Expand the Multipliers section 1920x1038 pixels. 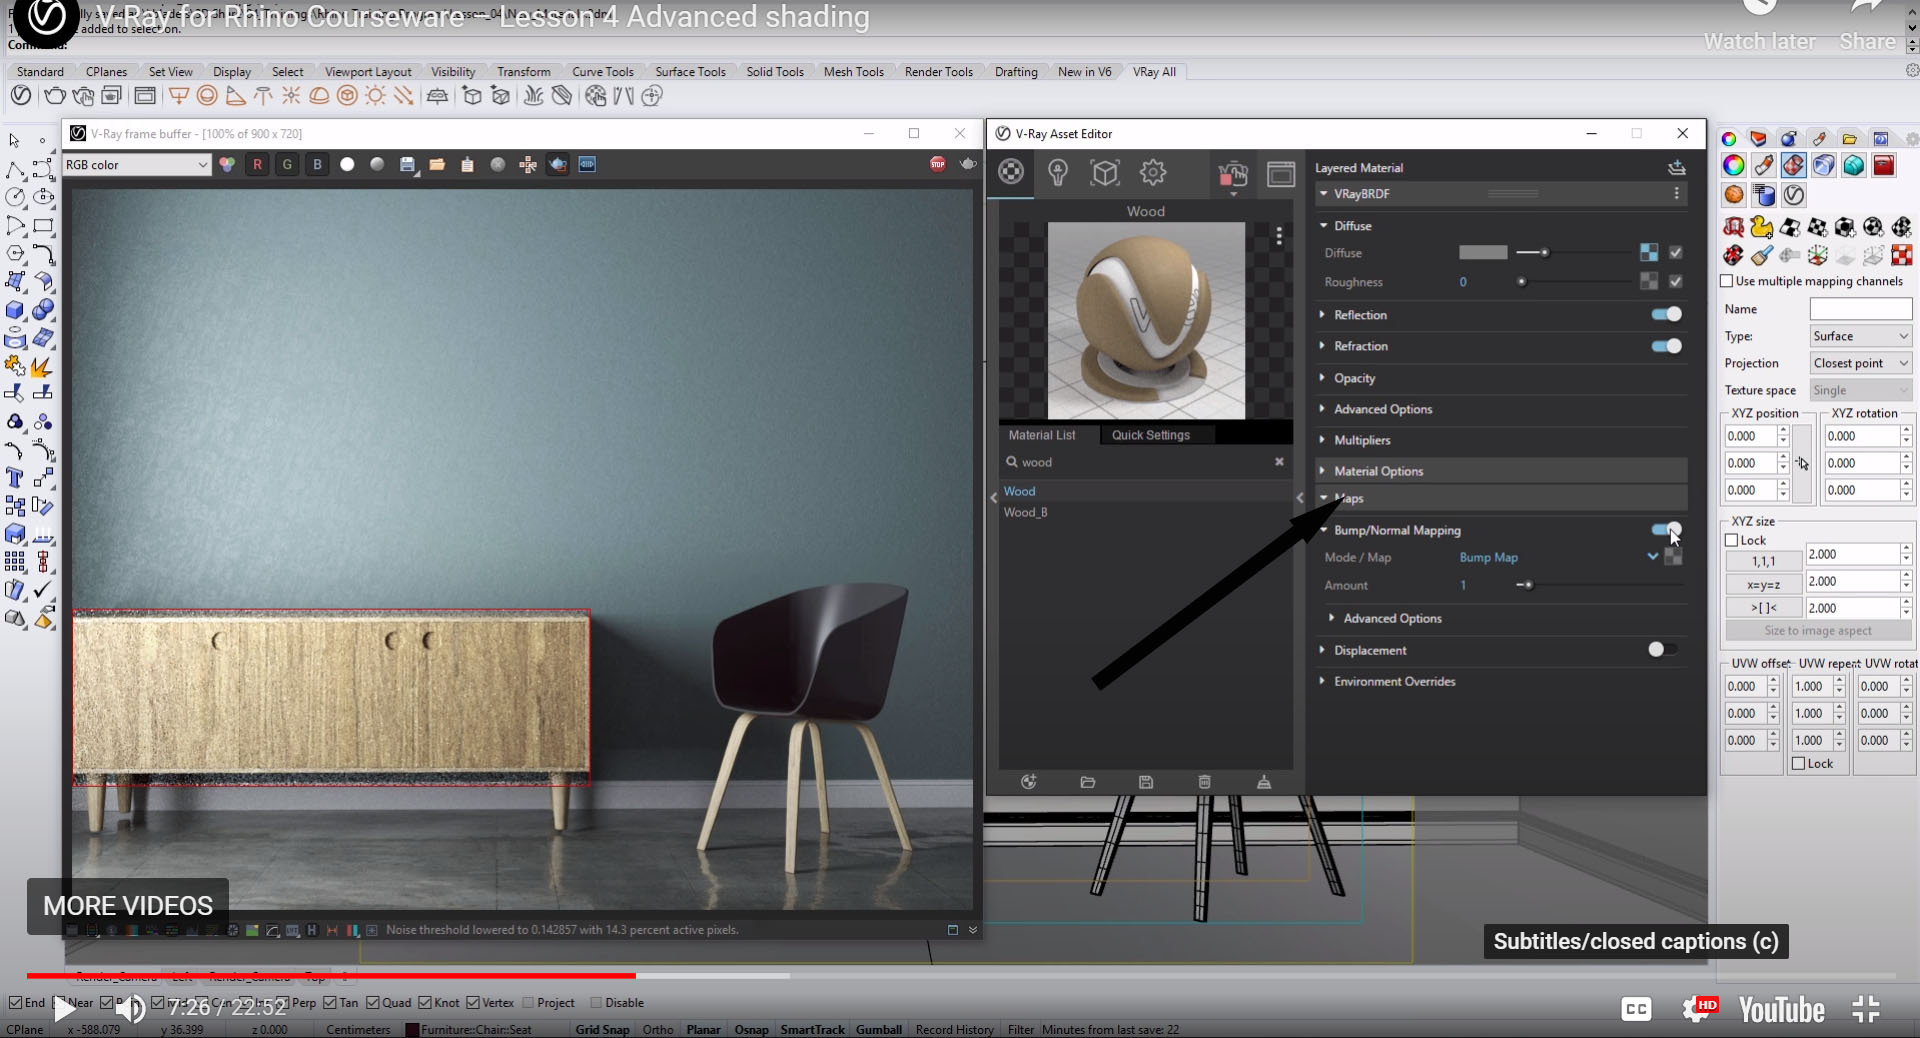click(1324, 439)
